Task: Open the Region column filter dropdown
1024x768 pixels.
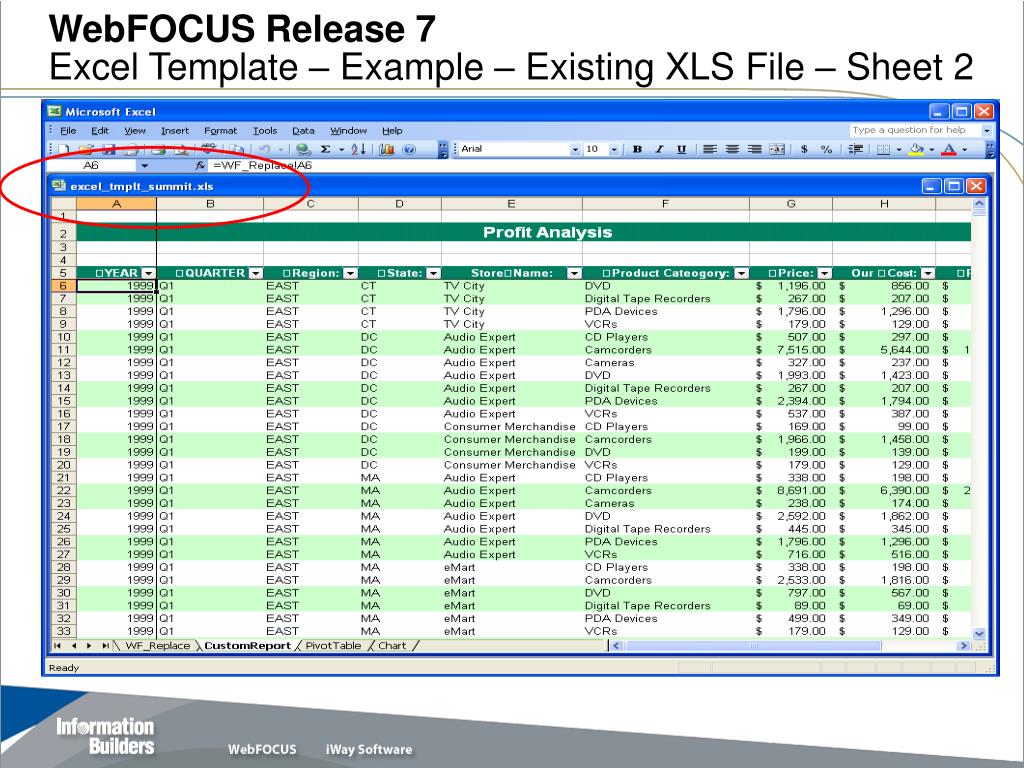Action: pyautogui.click(x=351, y=273)
